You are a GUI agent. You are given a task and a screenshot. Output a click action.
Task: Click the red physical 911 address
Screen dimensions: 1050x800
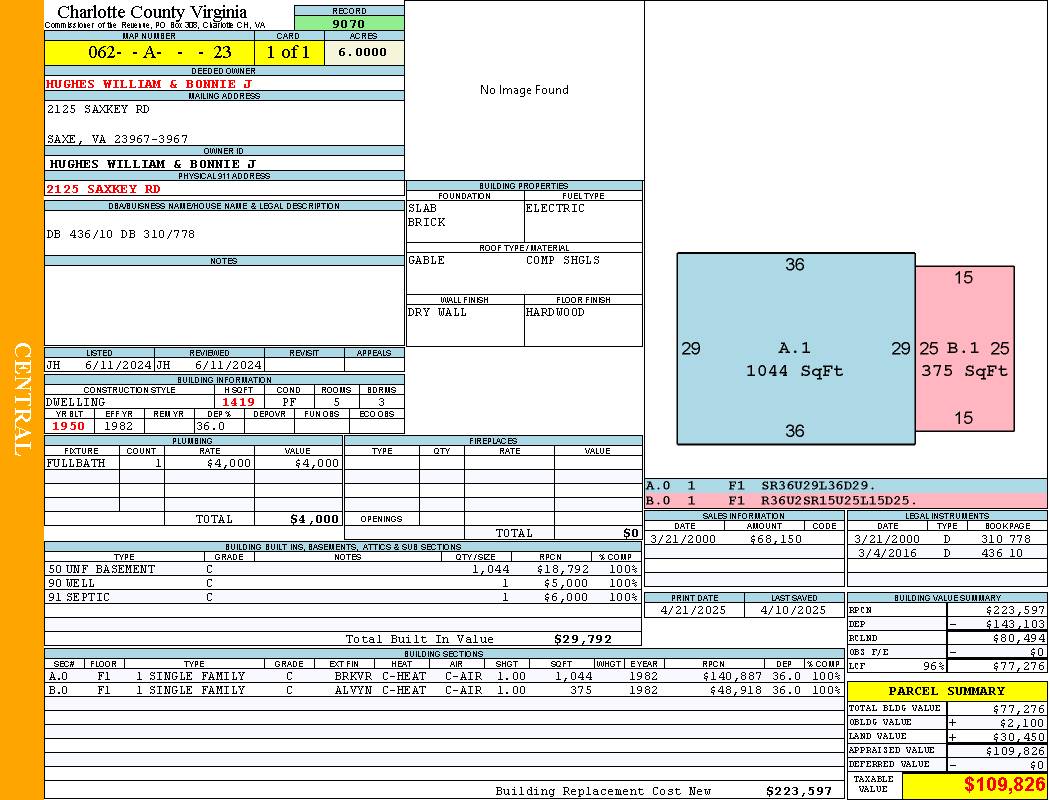pyautogui.click(x=103, y=188)
